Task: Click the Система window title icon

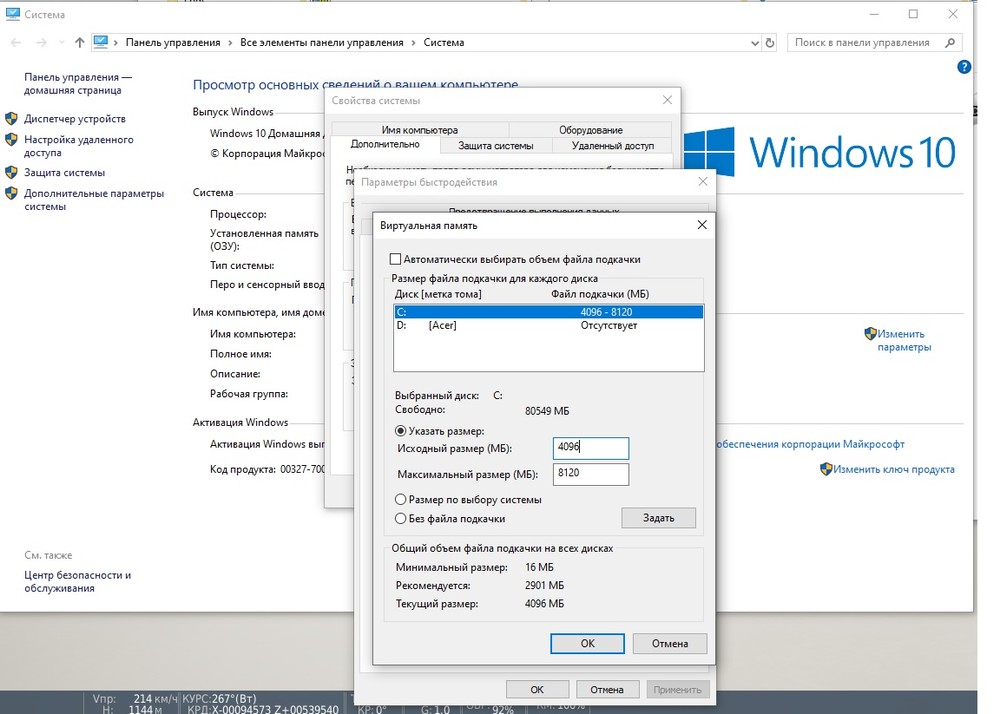Action: coord(13,13)
